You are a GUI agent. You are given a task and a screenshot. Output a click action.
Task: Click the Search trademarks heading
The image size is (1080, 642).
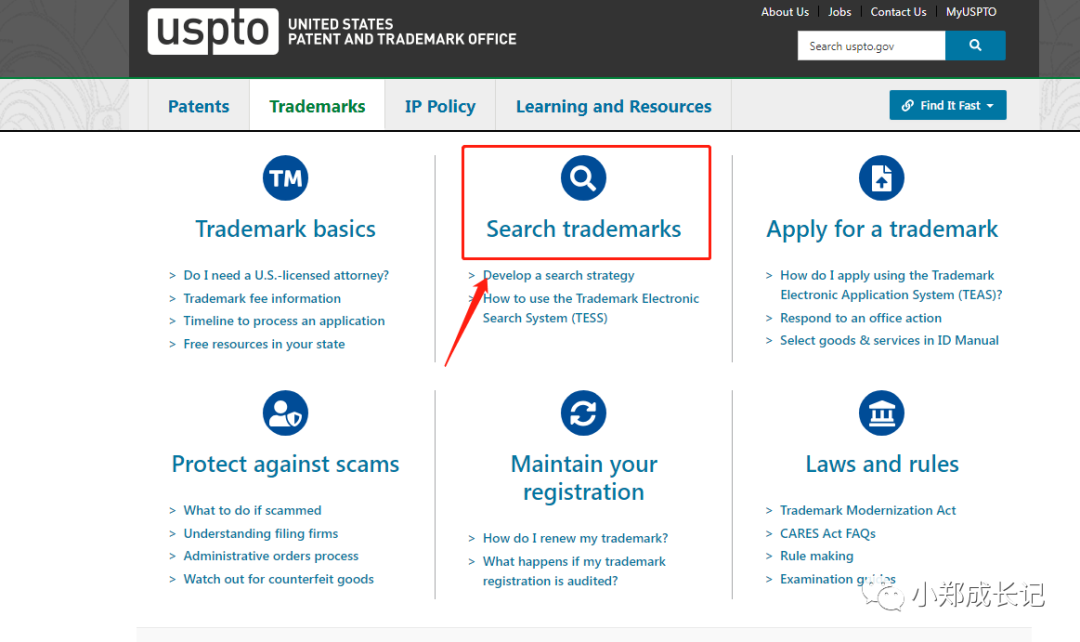click(x=583, y=229)
